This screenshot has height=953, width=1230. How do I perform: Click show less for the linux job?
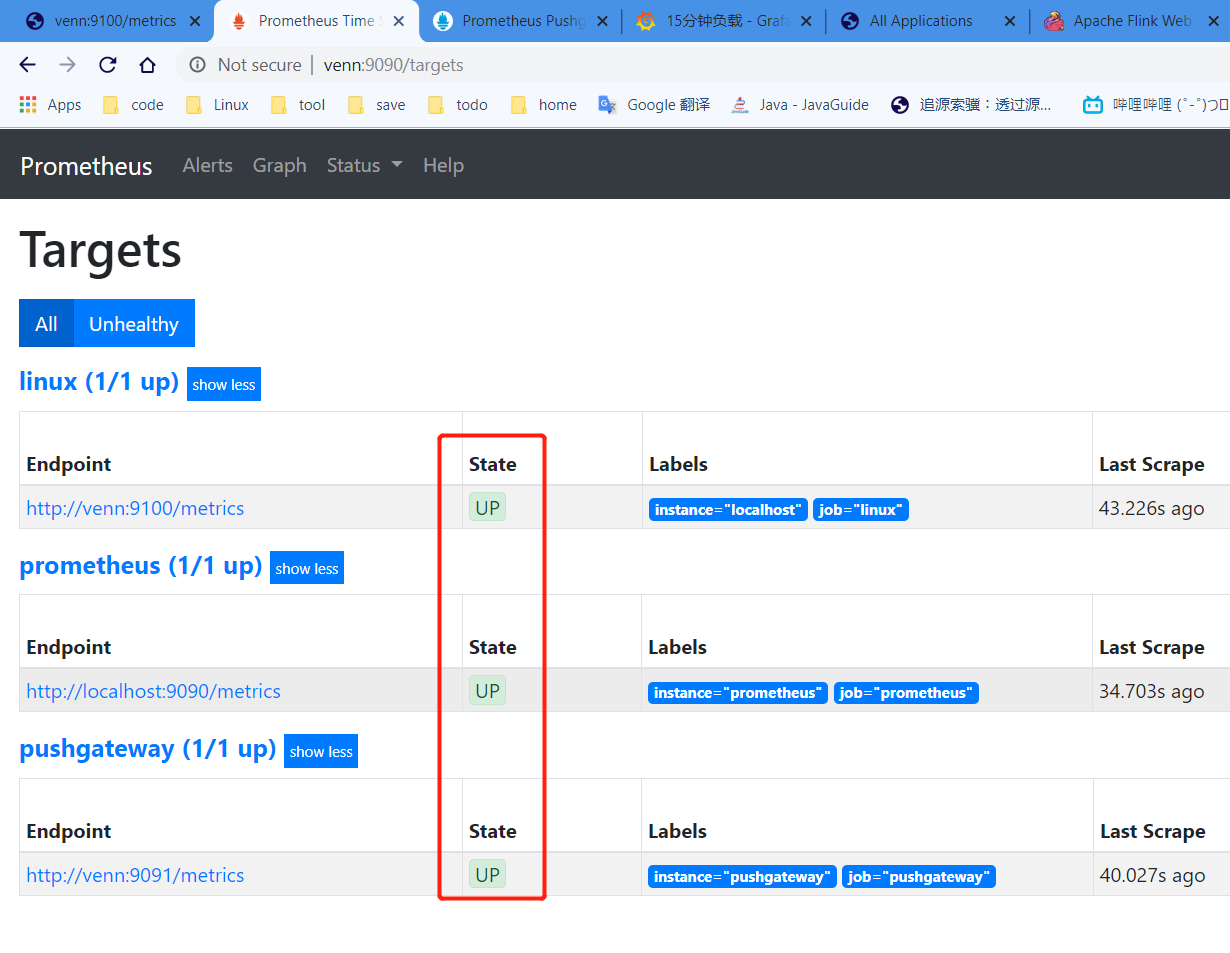tap(223, 384)
